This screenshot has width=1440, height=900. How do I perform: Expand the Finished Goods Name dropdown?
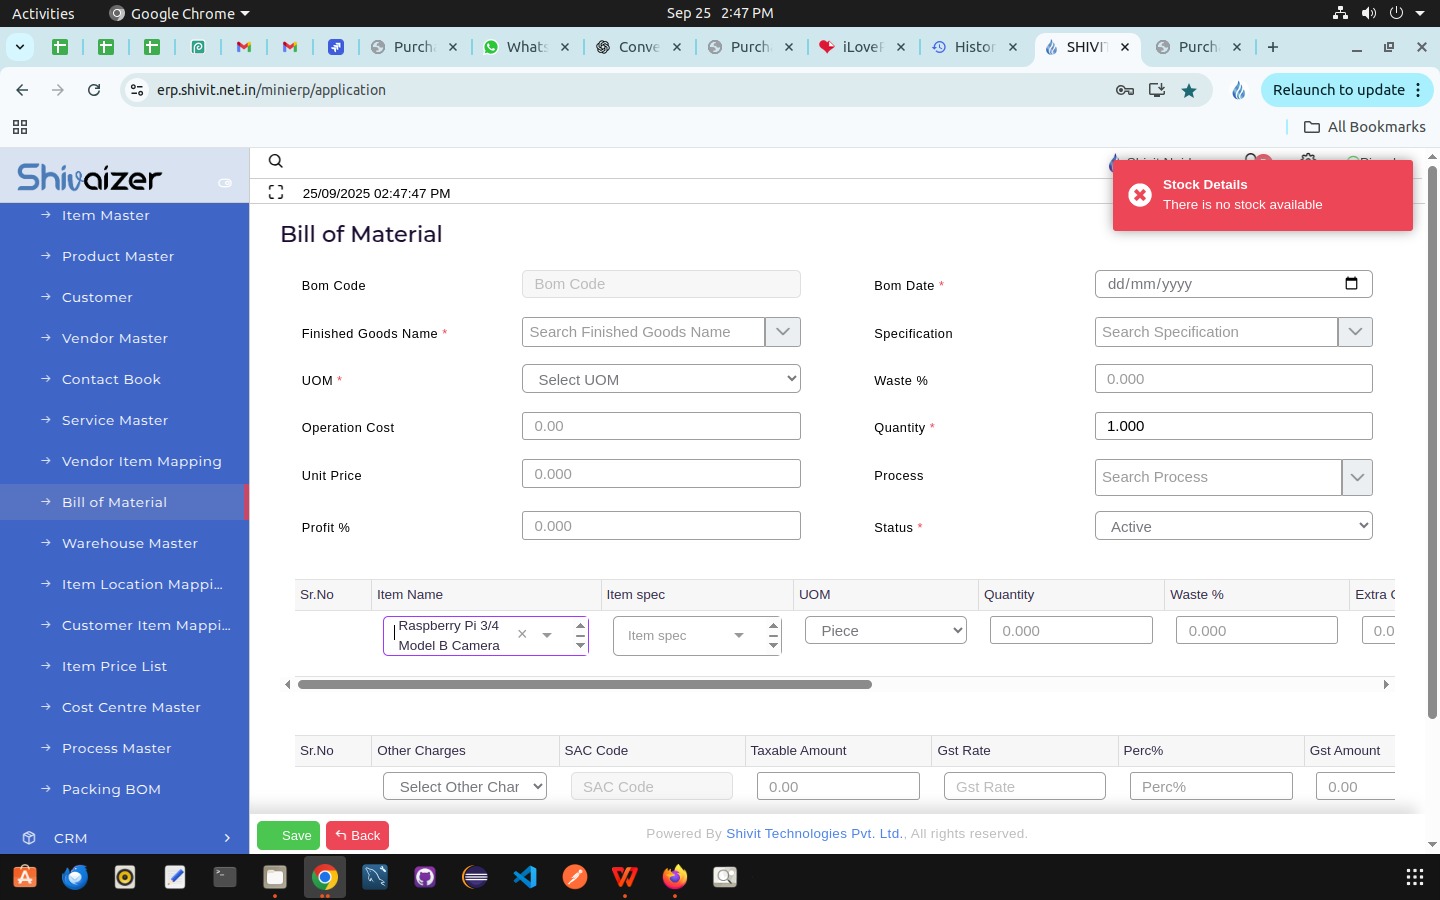pyautogui.click(x=782, y=332)
